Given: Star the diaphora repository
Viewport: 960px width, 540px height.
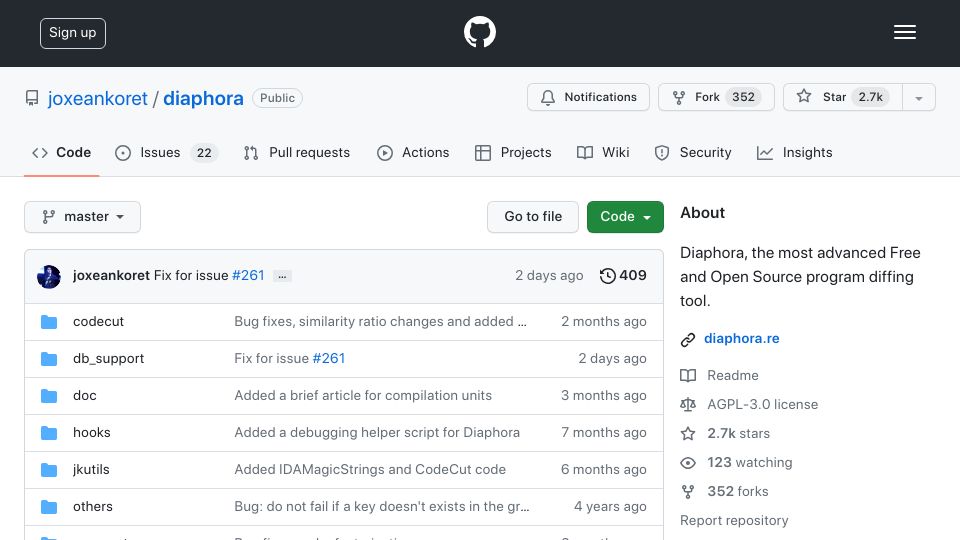Looking at the screenshot, I should [x=842, y=97].
